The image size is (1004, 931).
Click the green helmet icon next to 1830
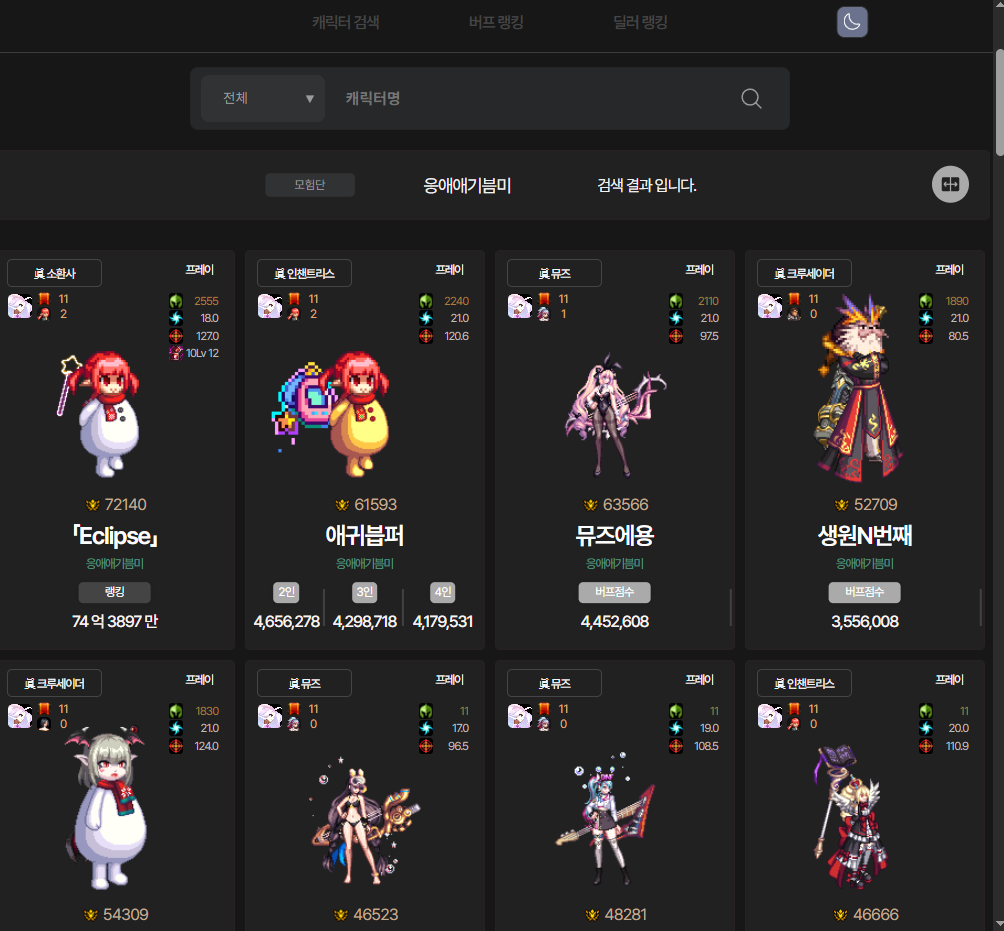[x=176, y=711]
